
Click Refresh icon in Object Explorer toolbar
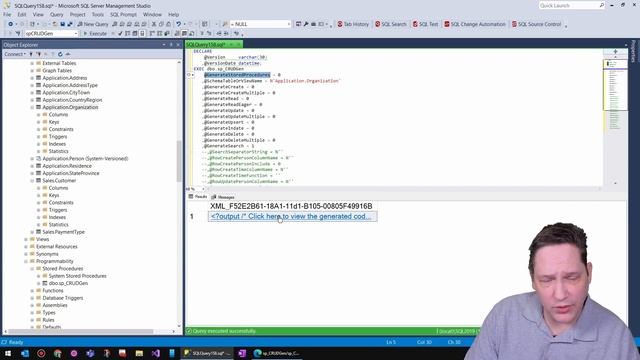click(60, 54)
